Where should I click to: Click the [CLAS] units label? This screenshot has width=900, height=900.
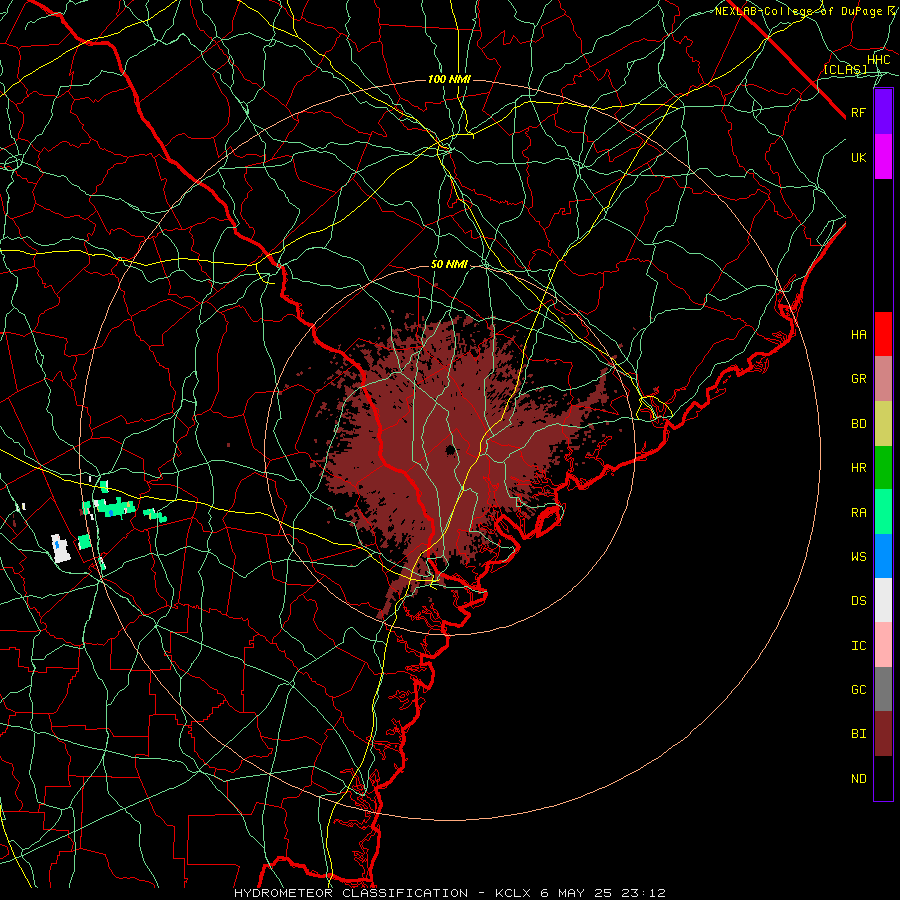point(845,69)
